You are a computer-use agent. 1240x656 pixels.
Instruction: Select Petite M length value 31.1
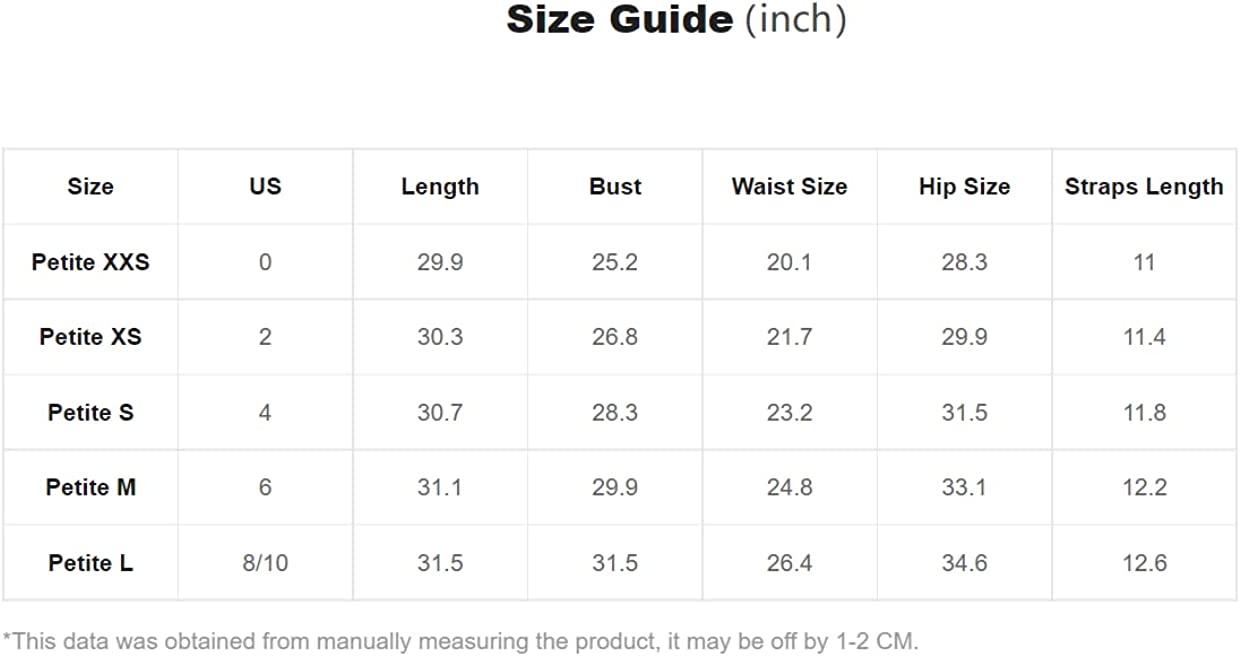point(440,487)
